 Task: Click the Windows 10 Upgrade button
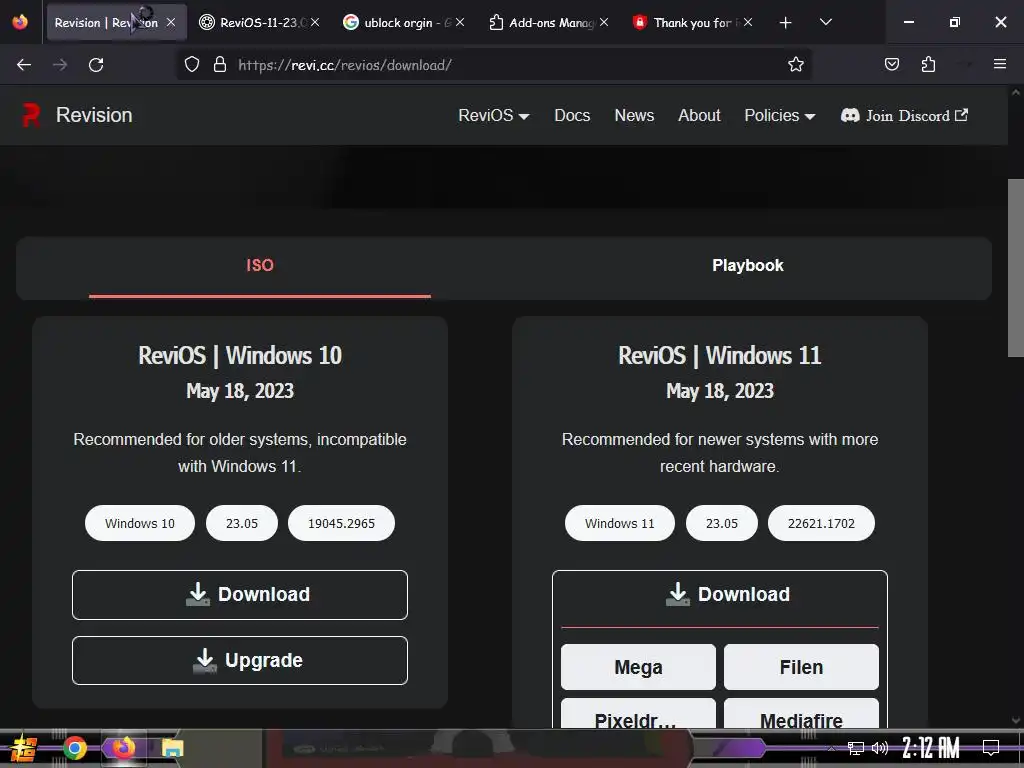(240, 661)
